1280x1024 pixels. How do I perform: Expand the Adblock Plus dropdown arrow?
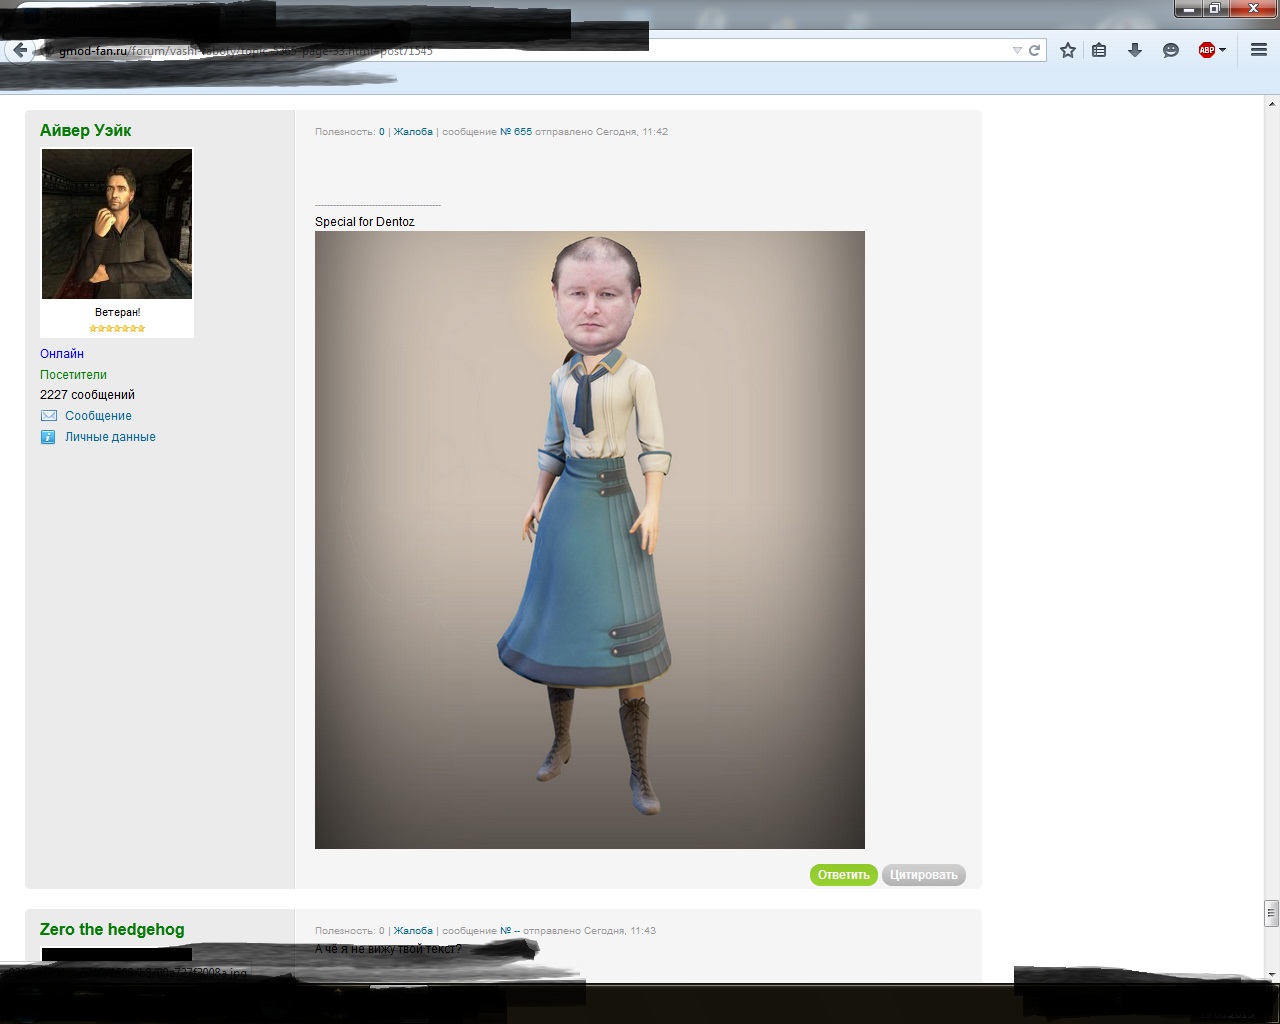pyautogui.click(x=1222, y=50)
